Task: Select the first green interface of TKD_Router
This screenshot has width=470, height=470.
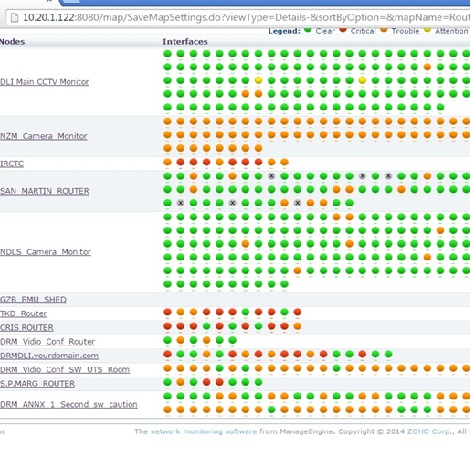Action: [x=245, y=312]
